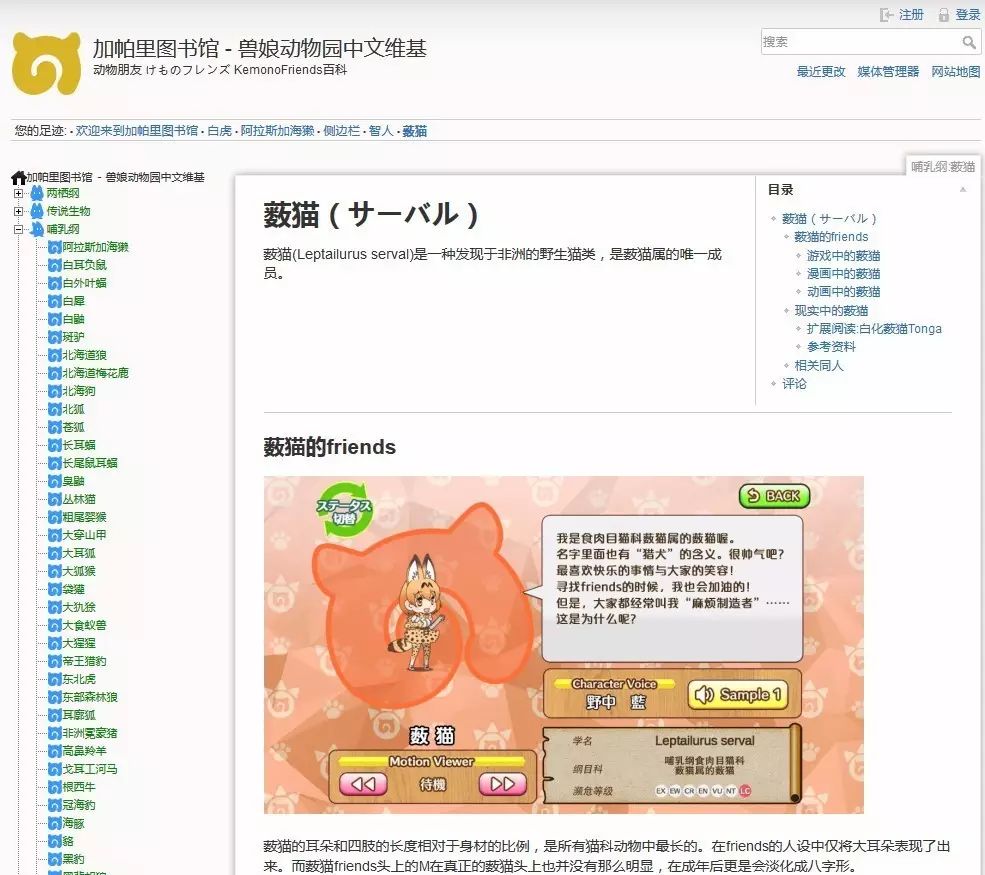
Task: Click the blue icon beside 传说生物
Action: pos(38,211)
